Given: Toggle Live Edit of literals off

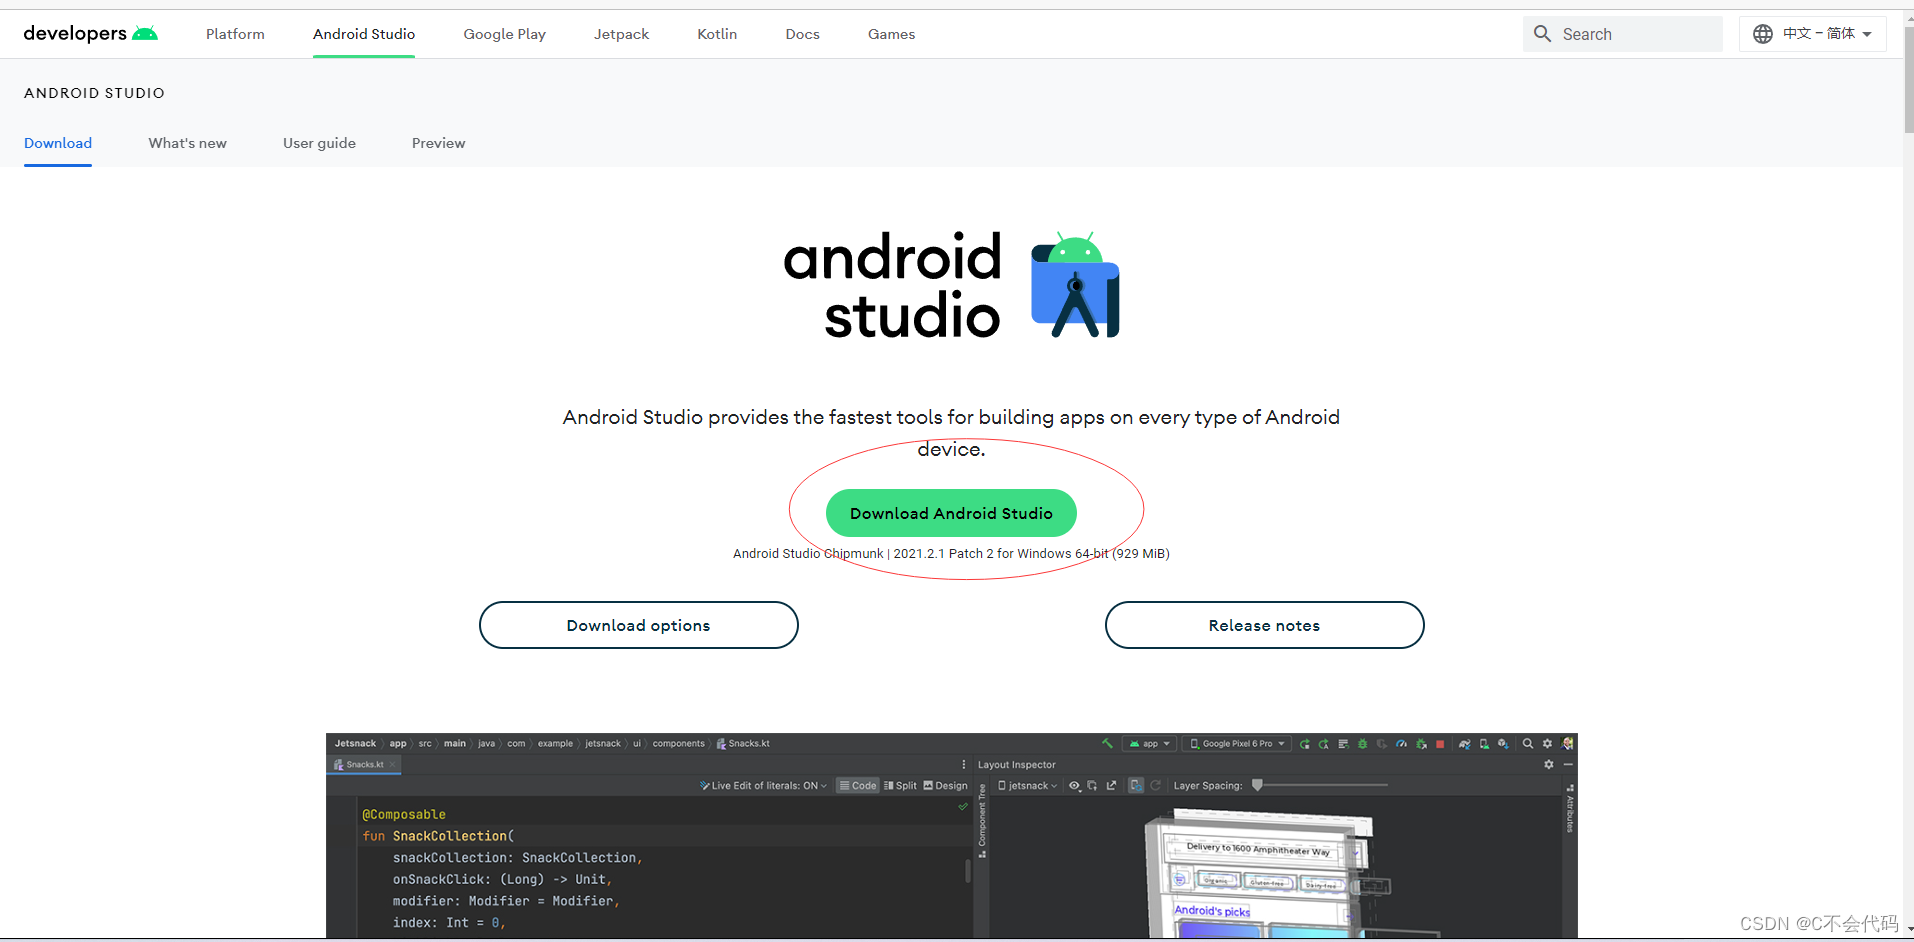Looking at the screenshot, I should 763,786.
